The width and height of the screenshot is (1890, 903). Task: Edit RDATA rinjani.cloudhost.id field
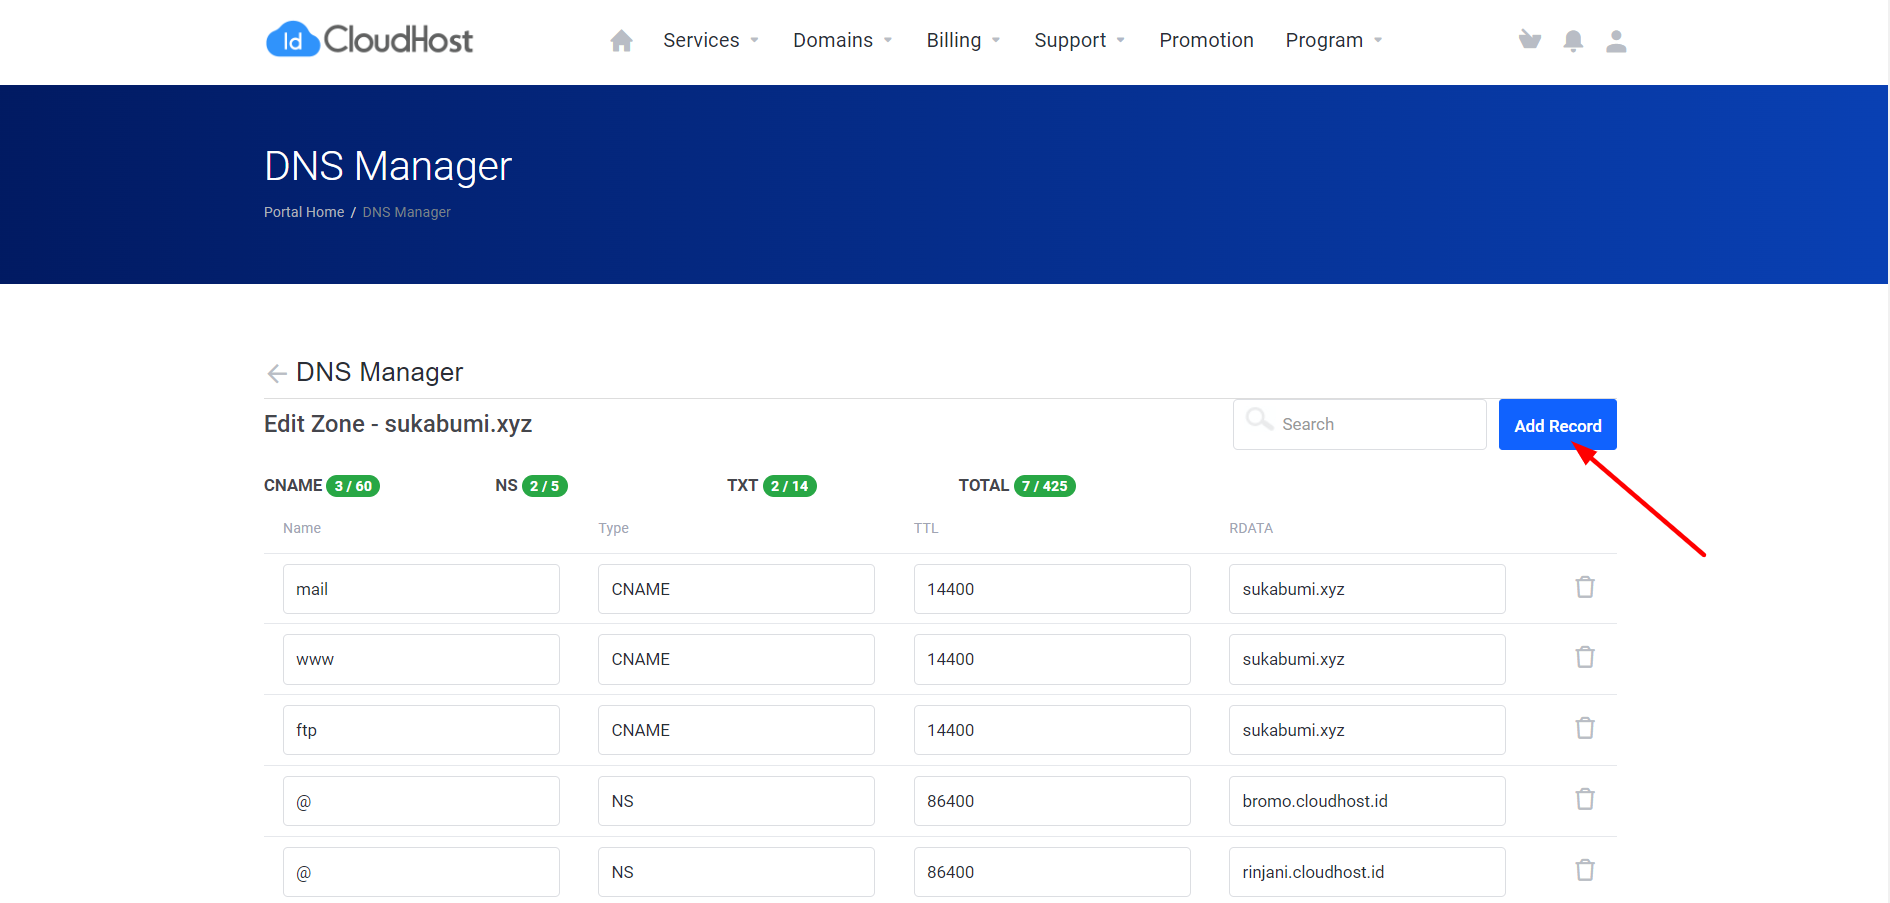(1367, 872)
